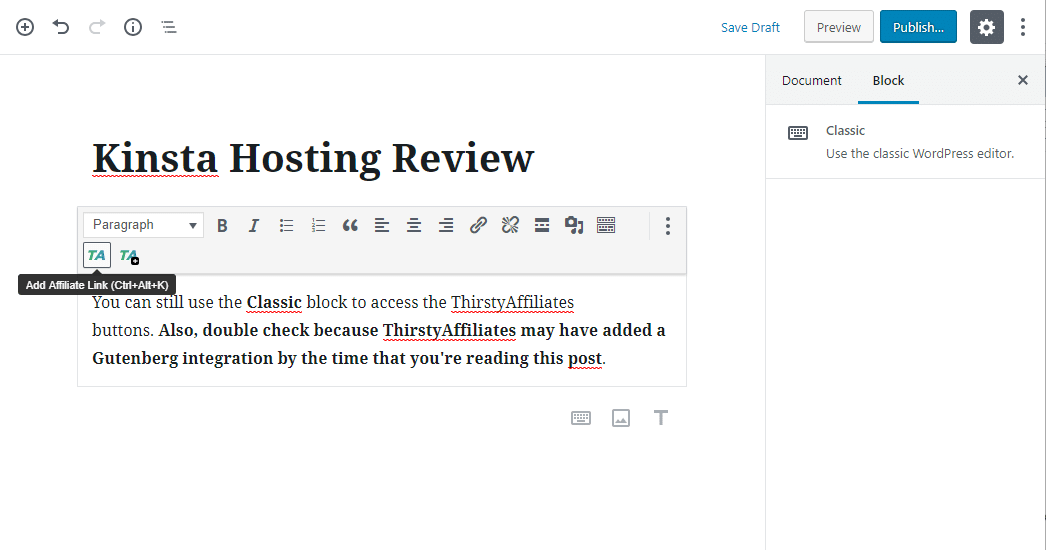Insert Read More tag
The image size is (1046, 550).
pyautogui.click(x=542, y=225)
